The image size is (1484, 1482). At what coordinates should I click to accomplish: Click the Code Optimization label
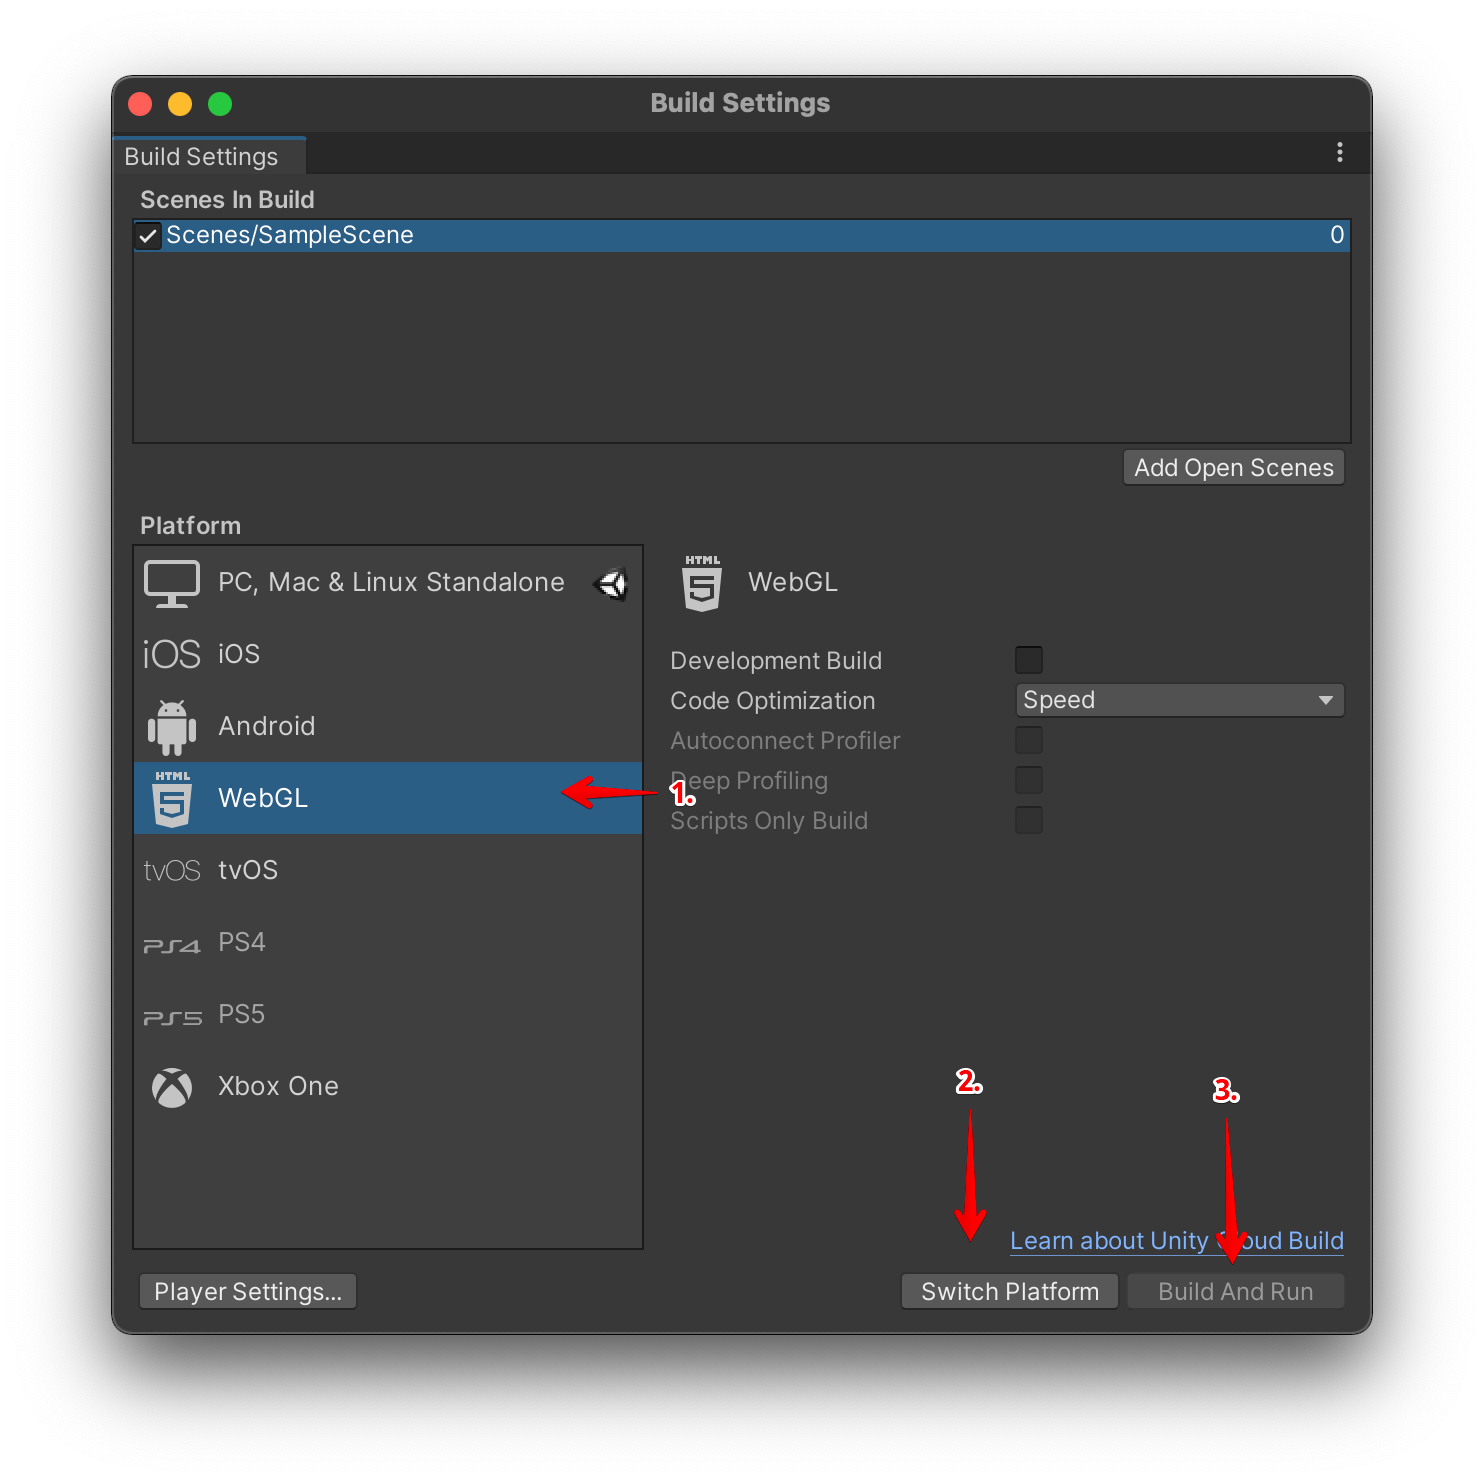pos(773,701)
